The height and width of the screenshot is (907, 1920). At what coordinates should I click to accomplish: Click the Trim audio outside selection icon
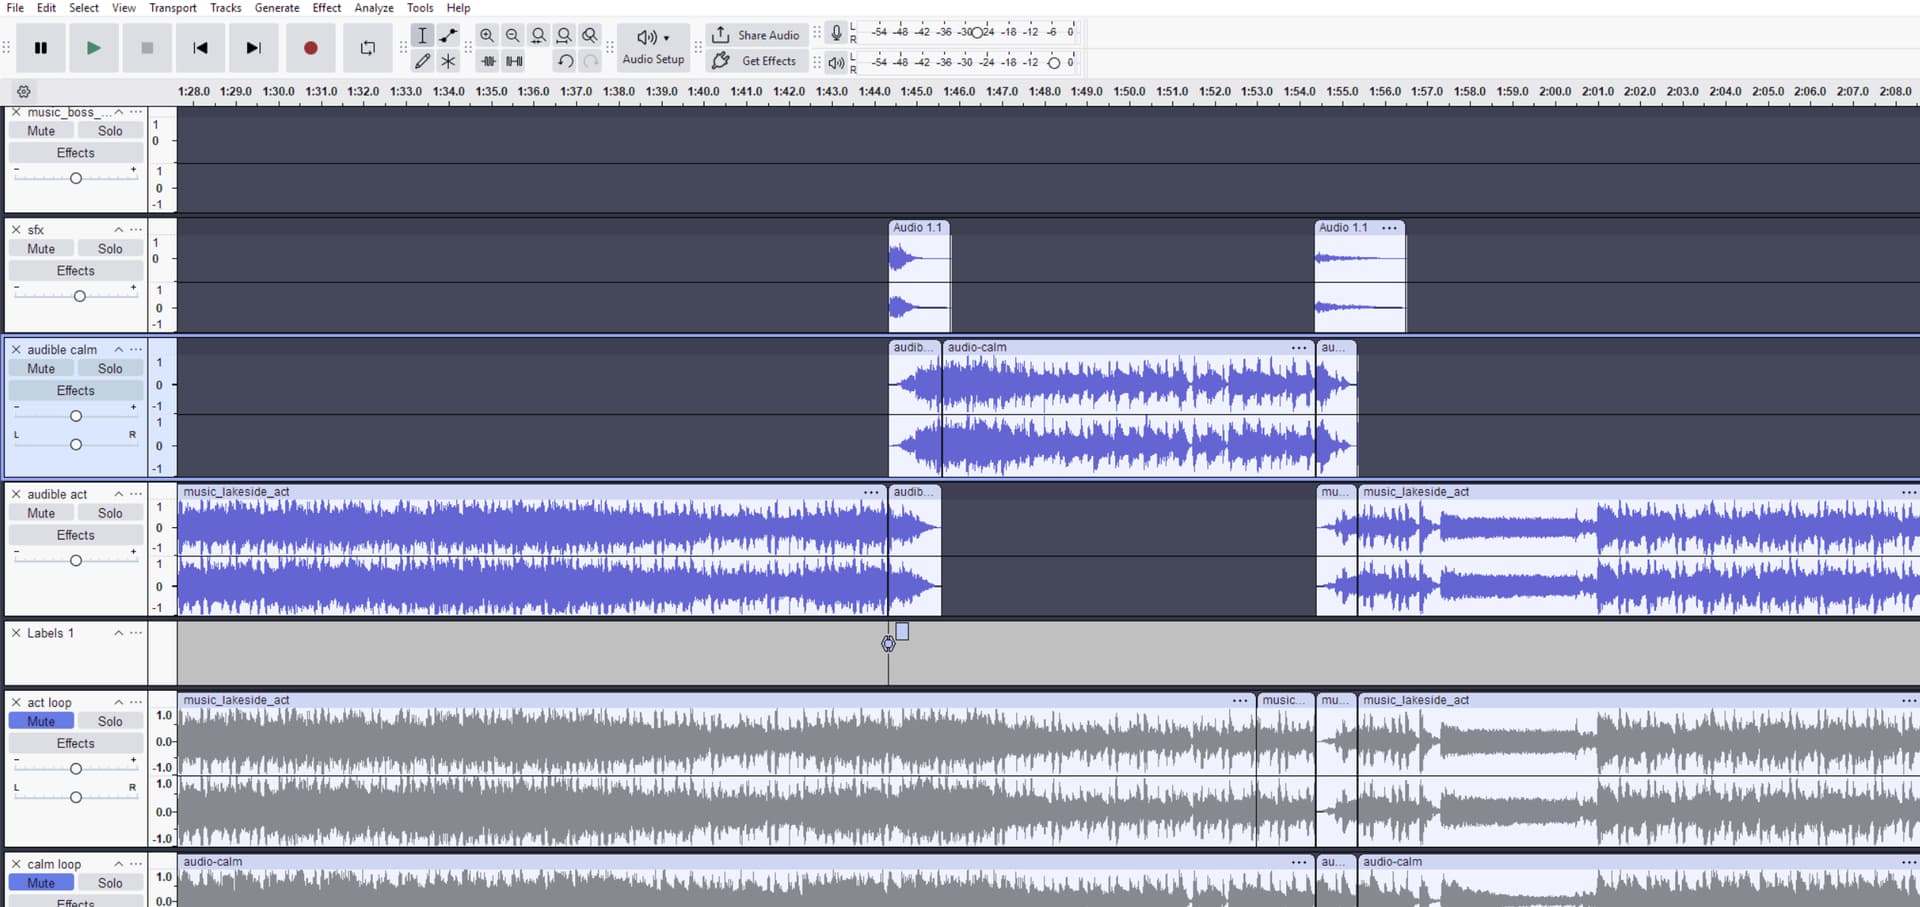click(x=488, y=61)
